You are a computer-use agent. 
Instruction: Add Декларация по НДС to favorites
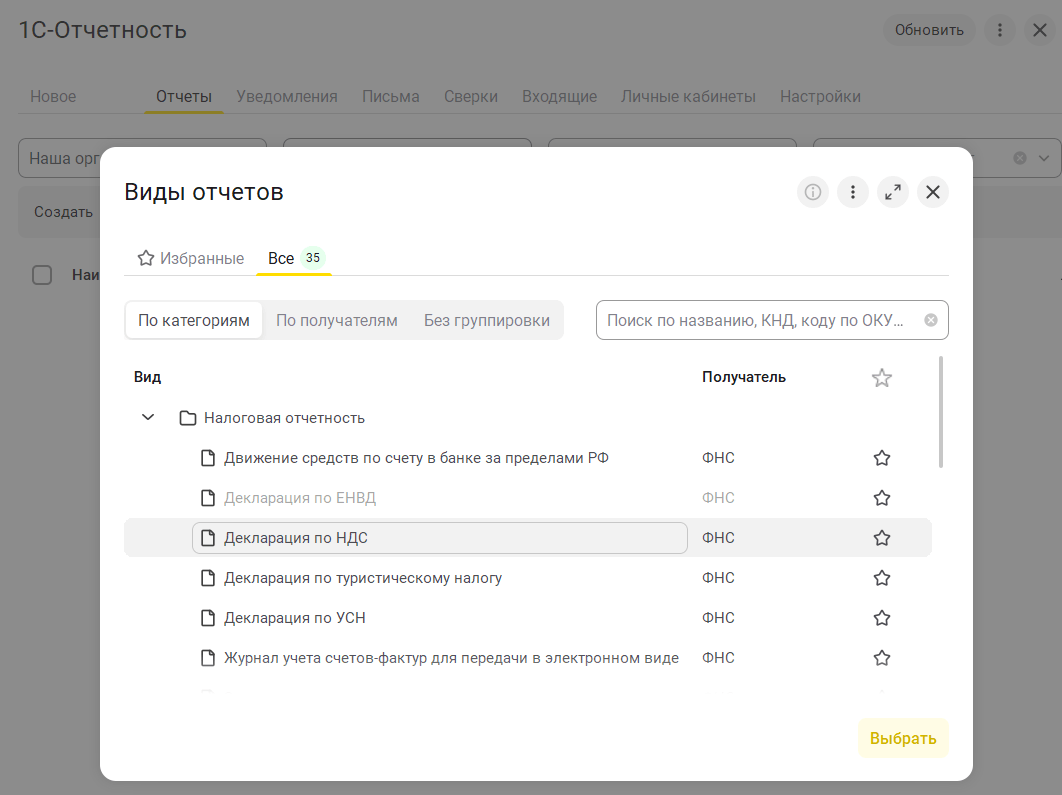[x=882, y=538]
